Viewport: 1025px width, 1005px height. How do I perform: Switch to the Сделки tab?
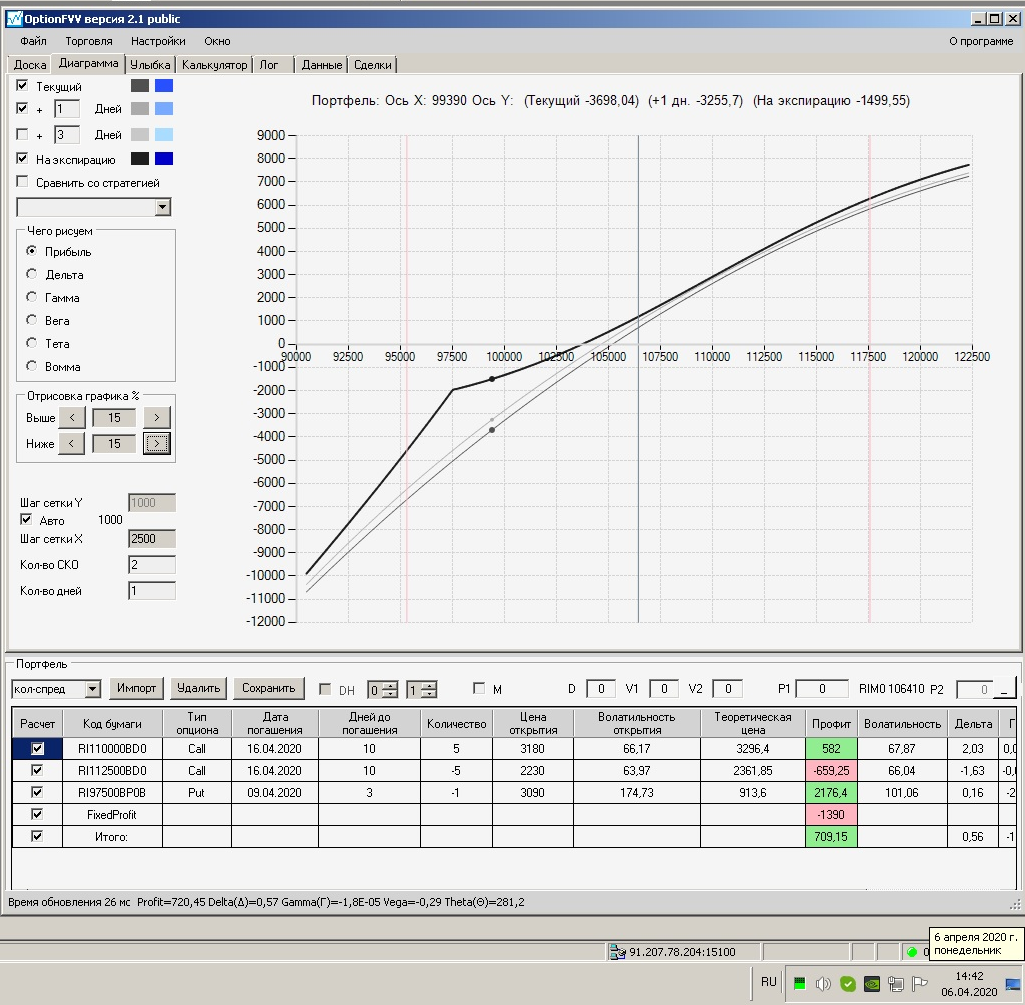[x=373, y=65]
